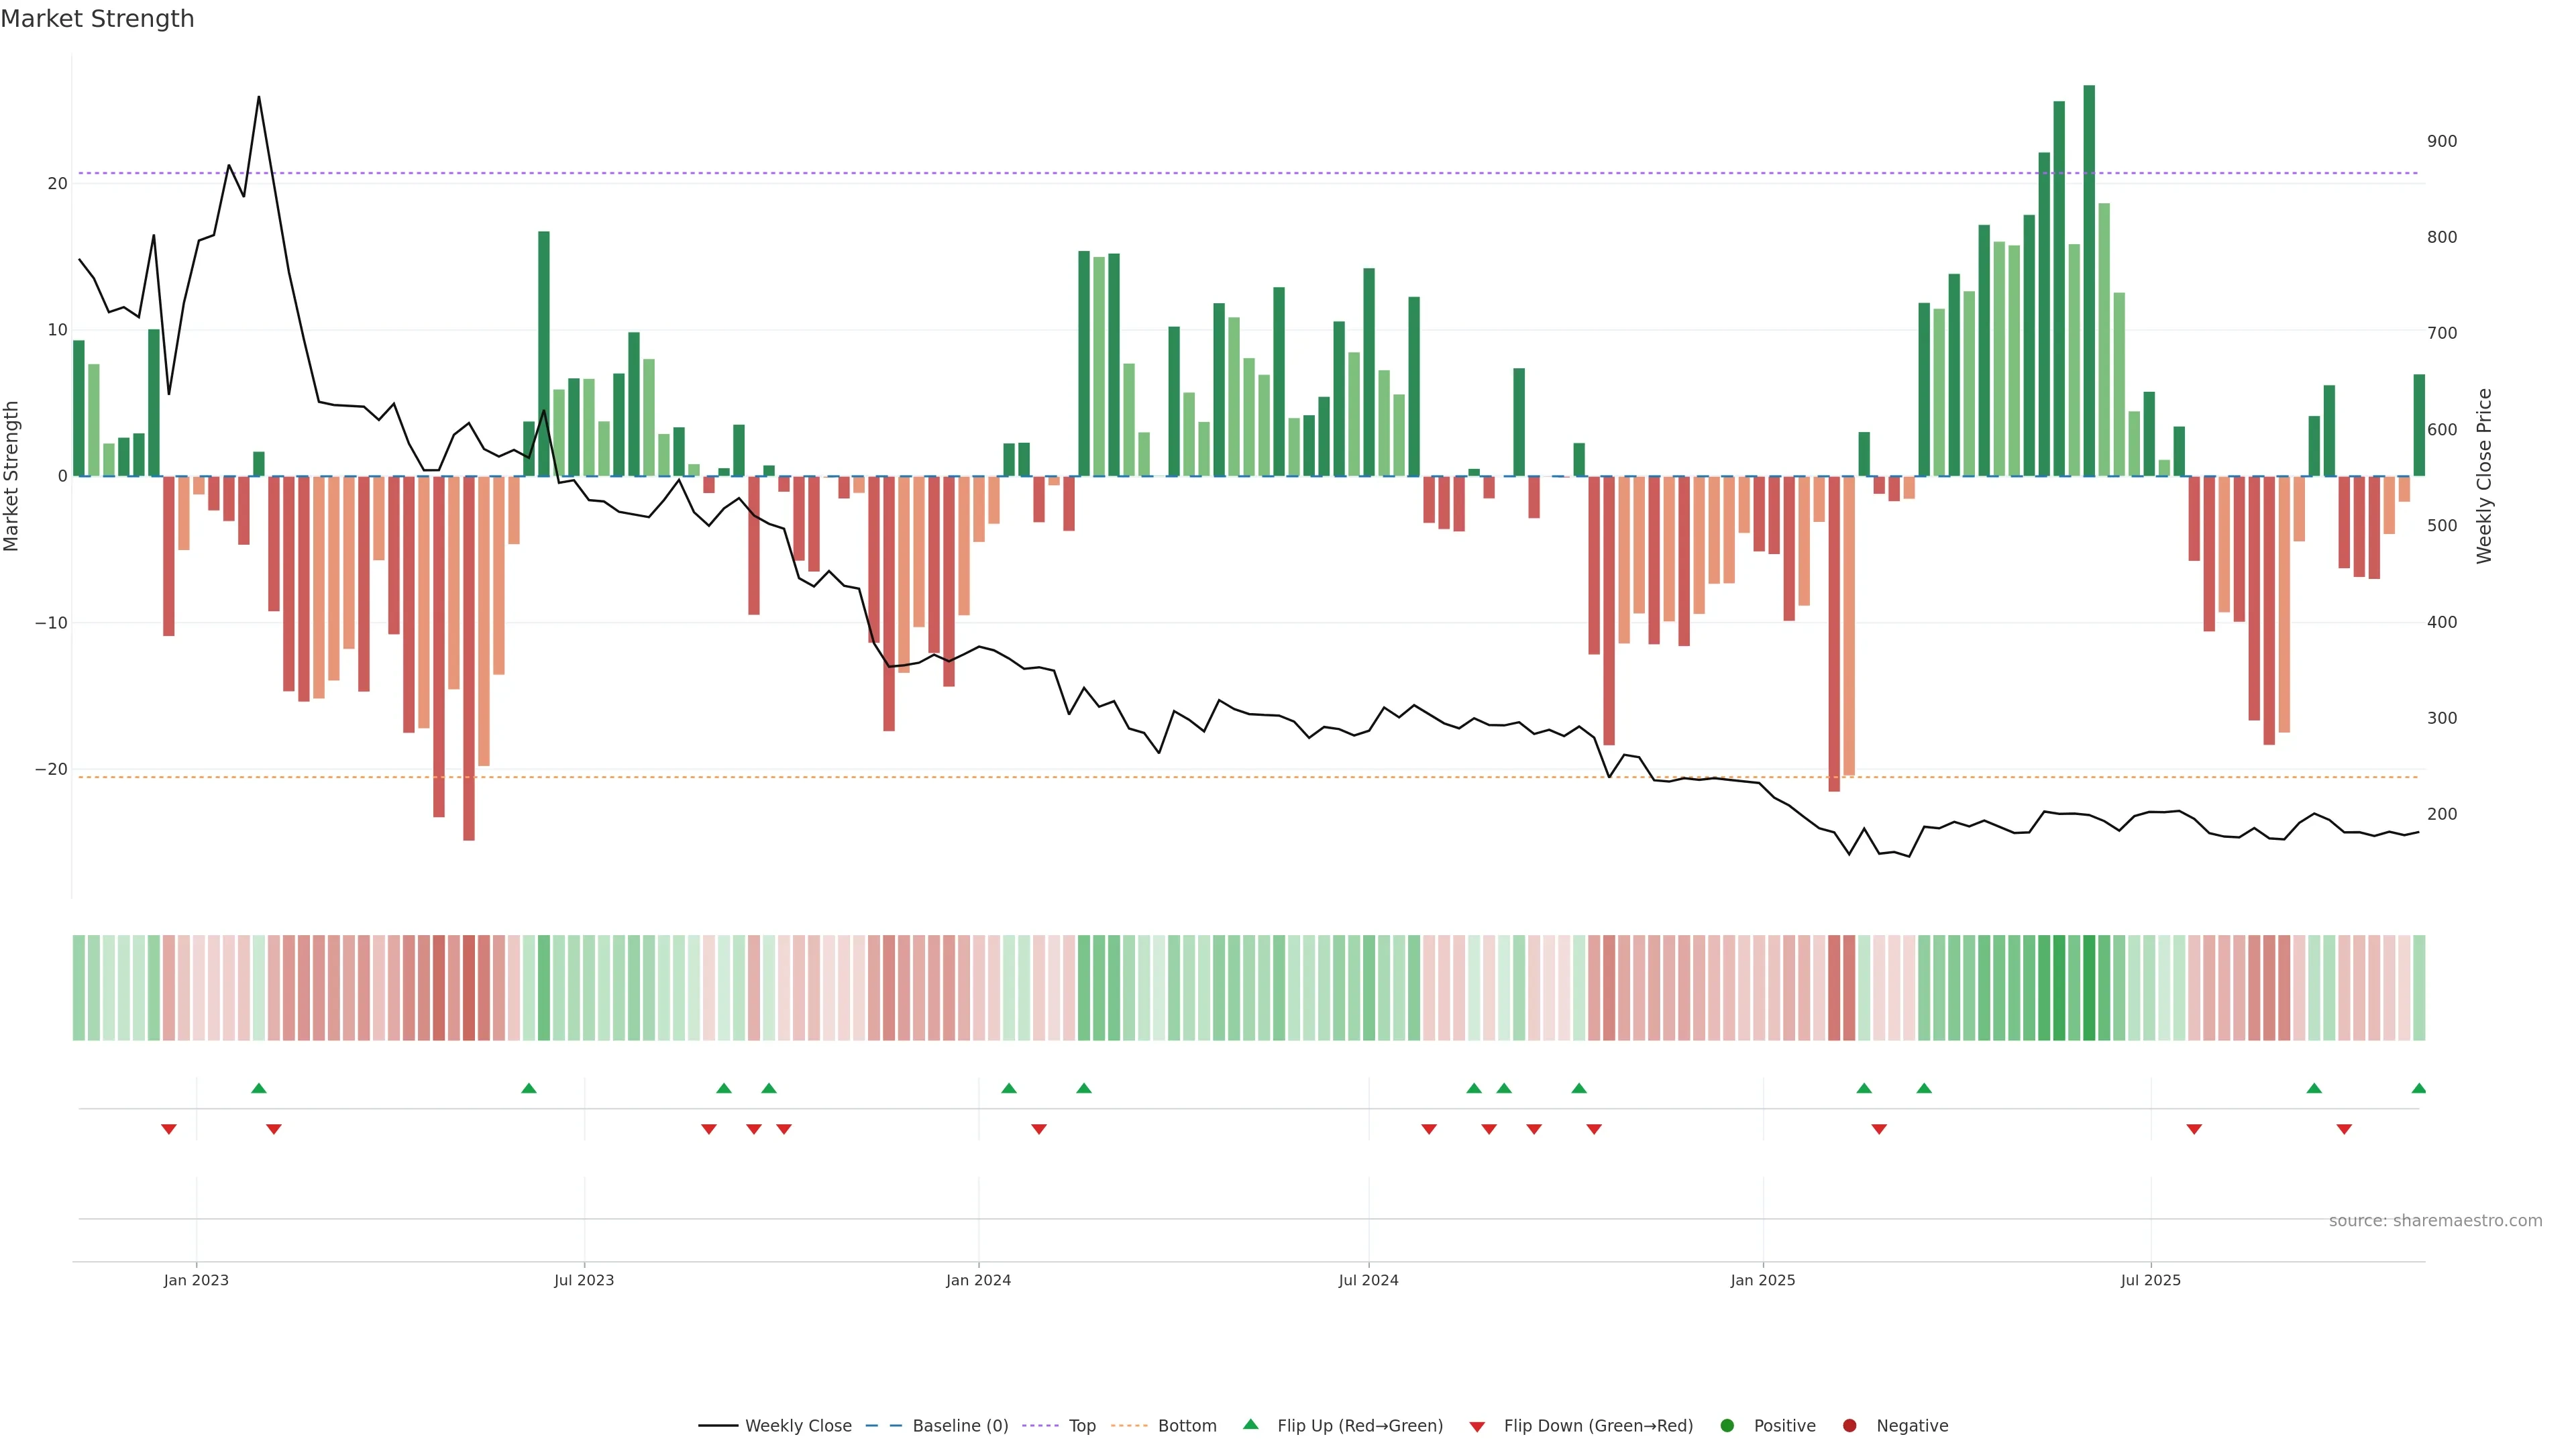Click the source: sharemaestro.com text
The width and height of the screenshot is (2576, 1449).
(2435, 1221)
